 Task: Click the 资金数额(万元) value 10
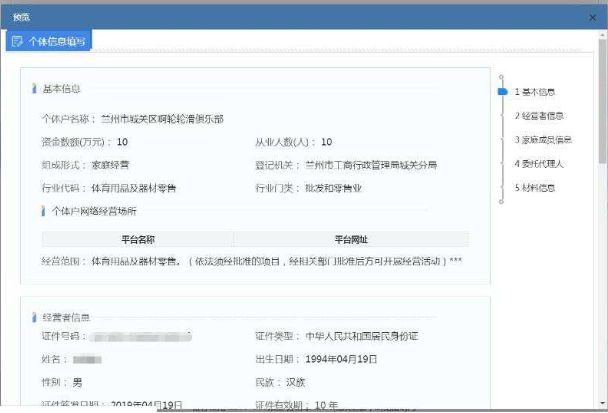(x=122, y=142)
